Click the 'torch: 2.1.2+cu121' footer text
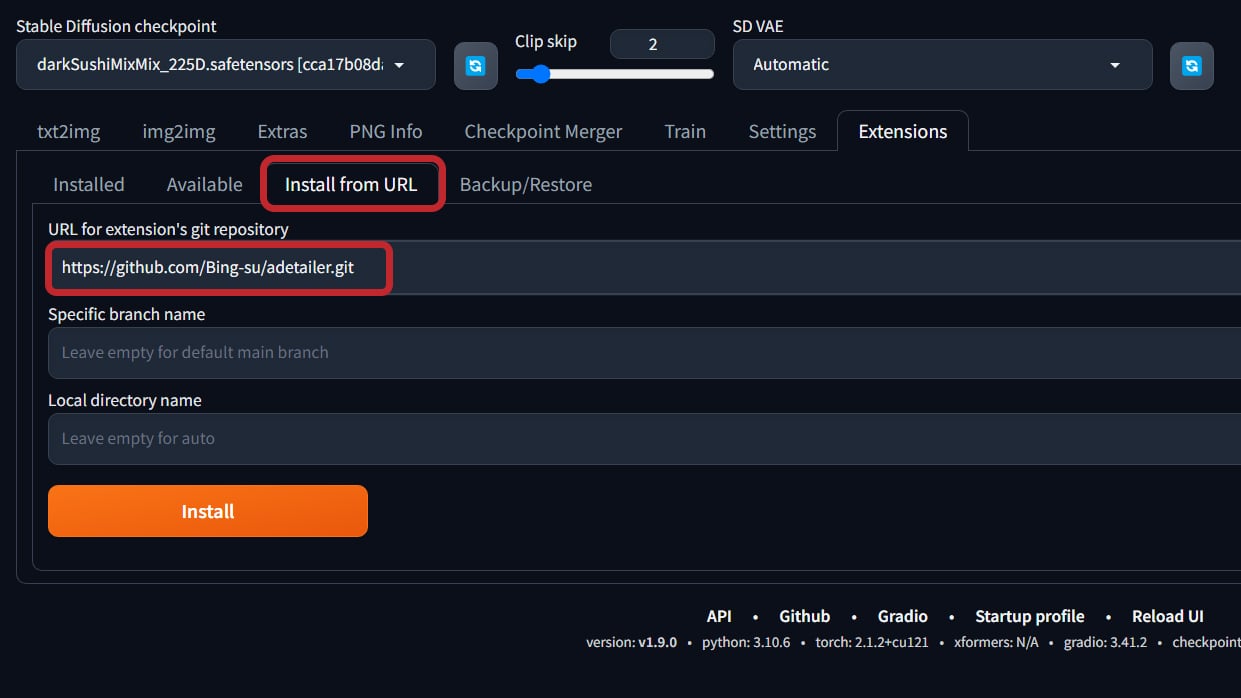1241x698 pixels. (872, 642)
